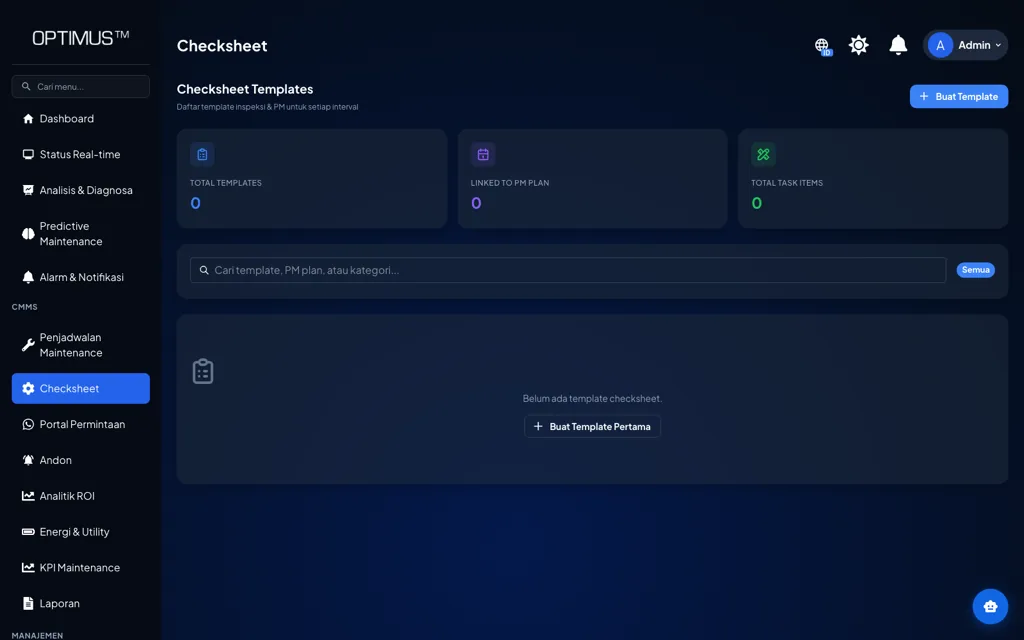Expand the Admin user dropdown chevron
This screenshot has width=1024, height=640.
[x=998, y=46]
